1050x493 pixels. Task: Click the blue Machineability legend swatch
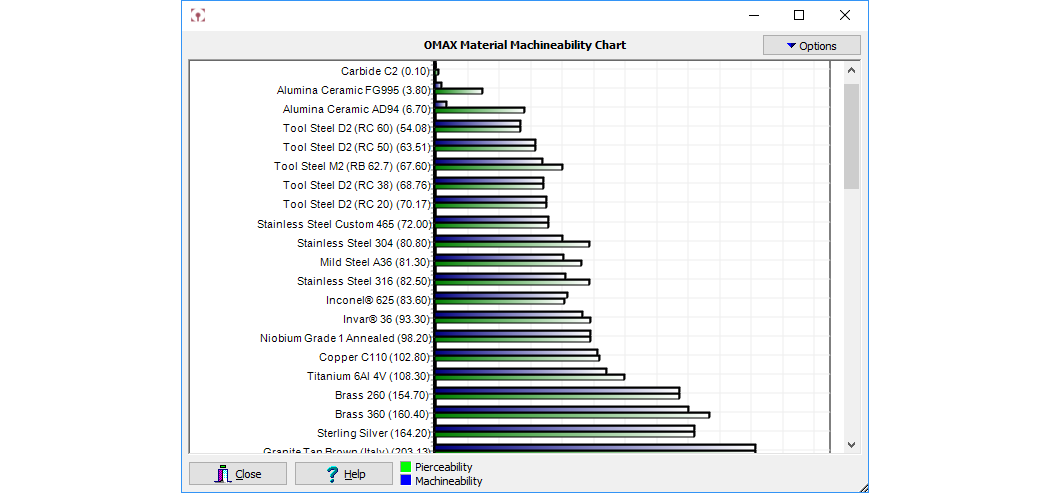pyautogui.click(x=406, y=481)
